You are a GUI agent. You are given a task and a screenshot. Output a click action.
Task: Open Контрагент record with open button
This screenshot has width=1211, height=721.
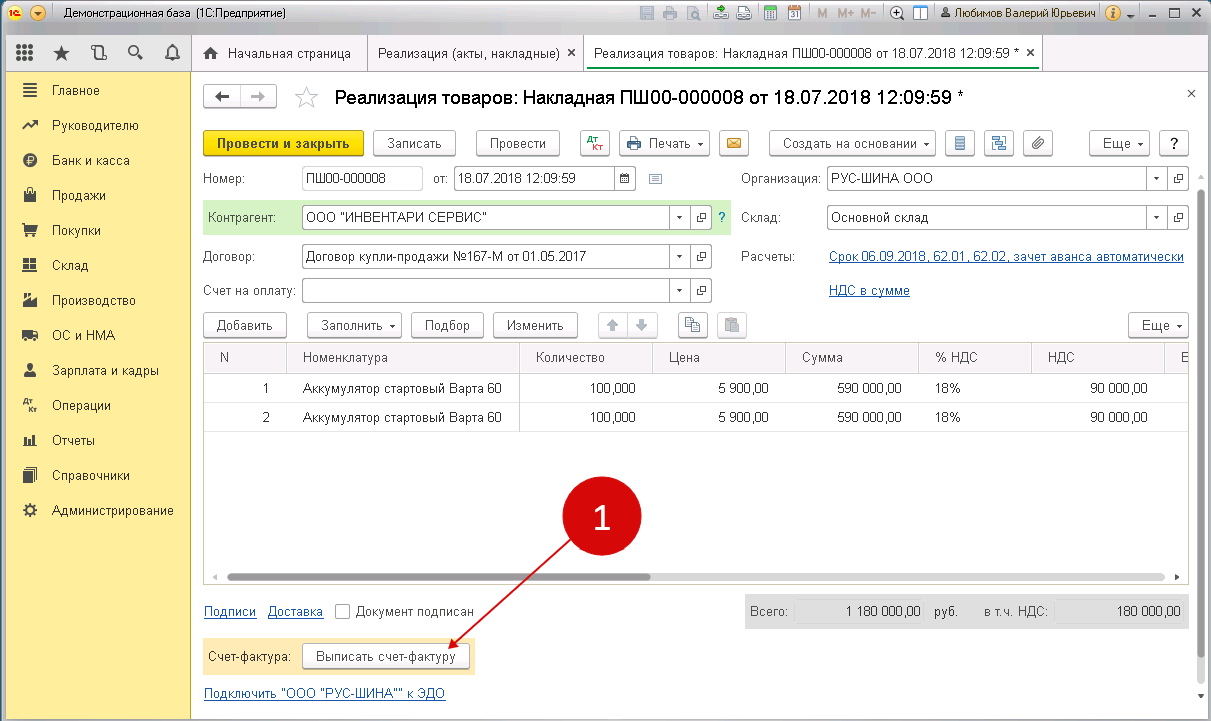tap(701, 217)
